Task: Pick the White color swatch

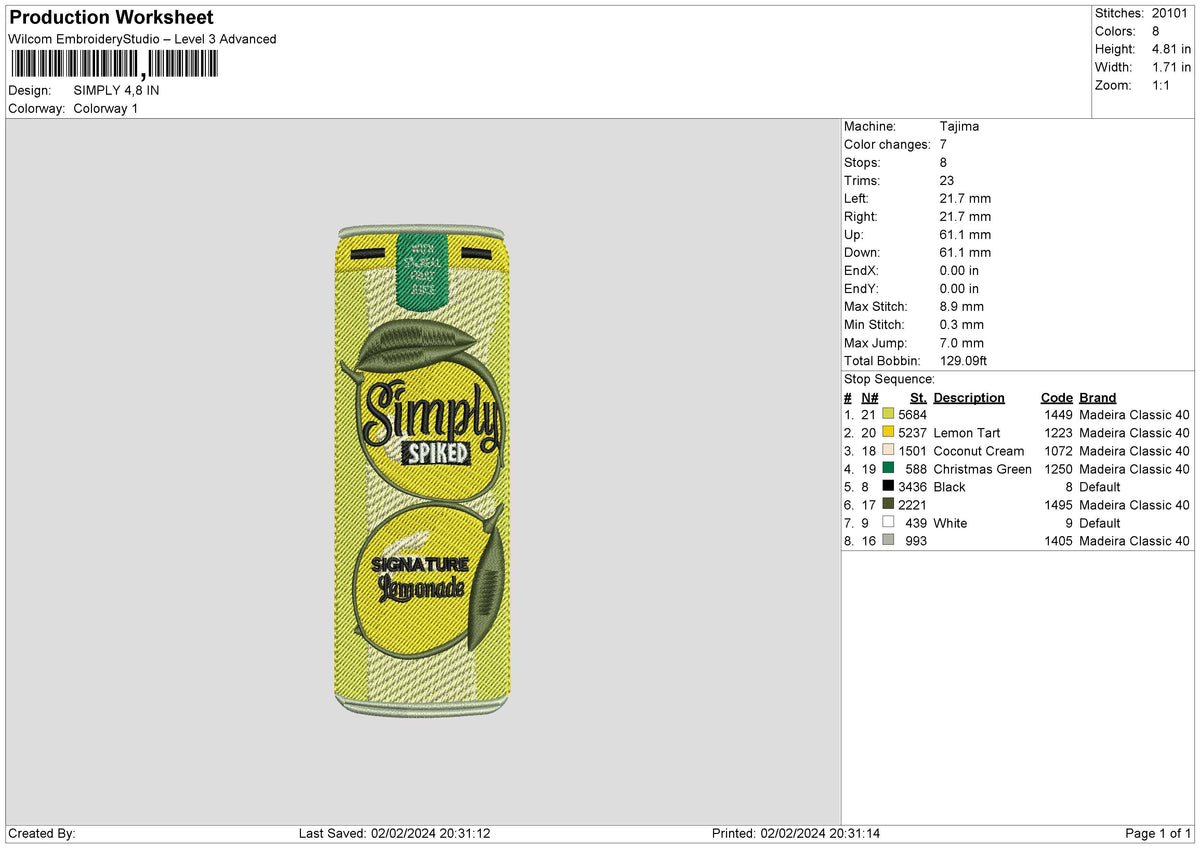Action: [888, 522]
